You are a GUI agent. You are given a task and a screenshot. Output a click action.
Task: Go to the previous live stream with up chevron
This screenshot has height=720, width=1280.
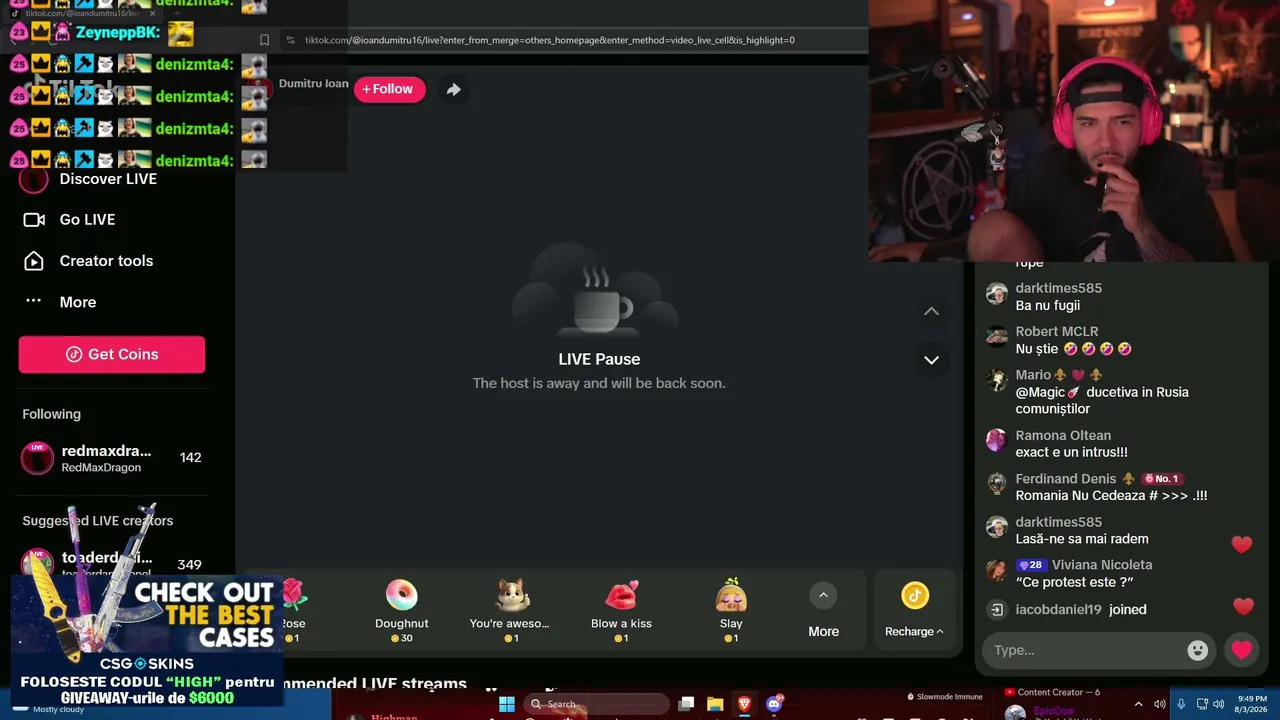click(931, 311)
